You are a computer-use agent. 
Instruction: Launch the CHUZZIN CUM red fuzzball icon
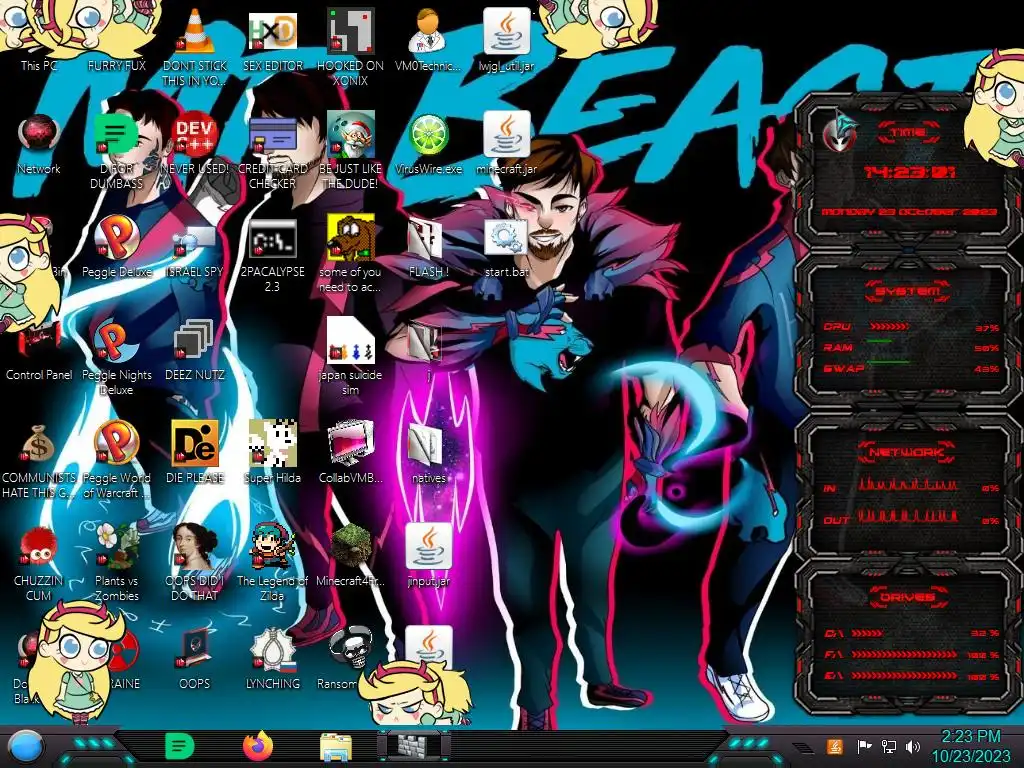pos(39,562)
